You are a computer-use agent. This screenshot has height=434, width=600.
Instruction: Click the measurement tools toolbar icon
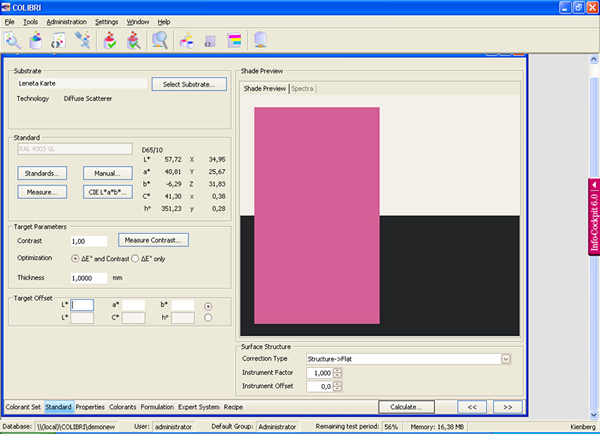[x=84, y=41]
